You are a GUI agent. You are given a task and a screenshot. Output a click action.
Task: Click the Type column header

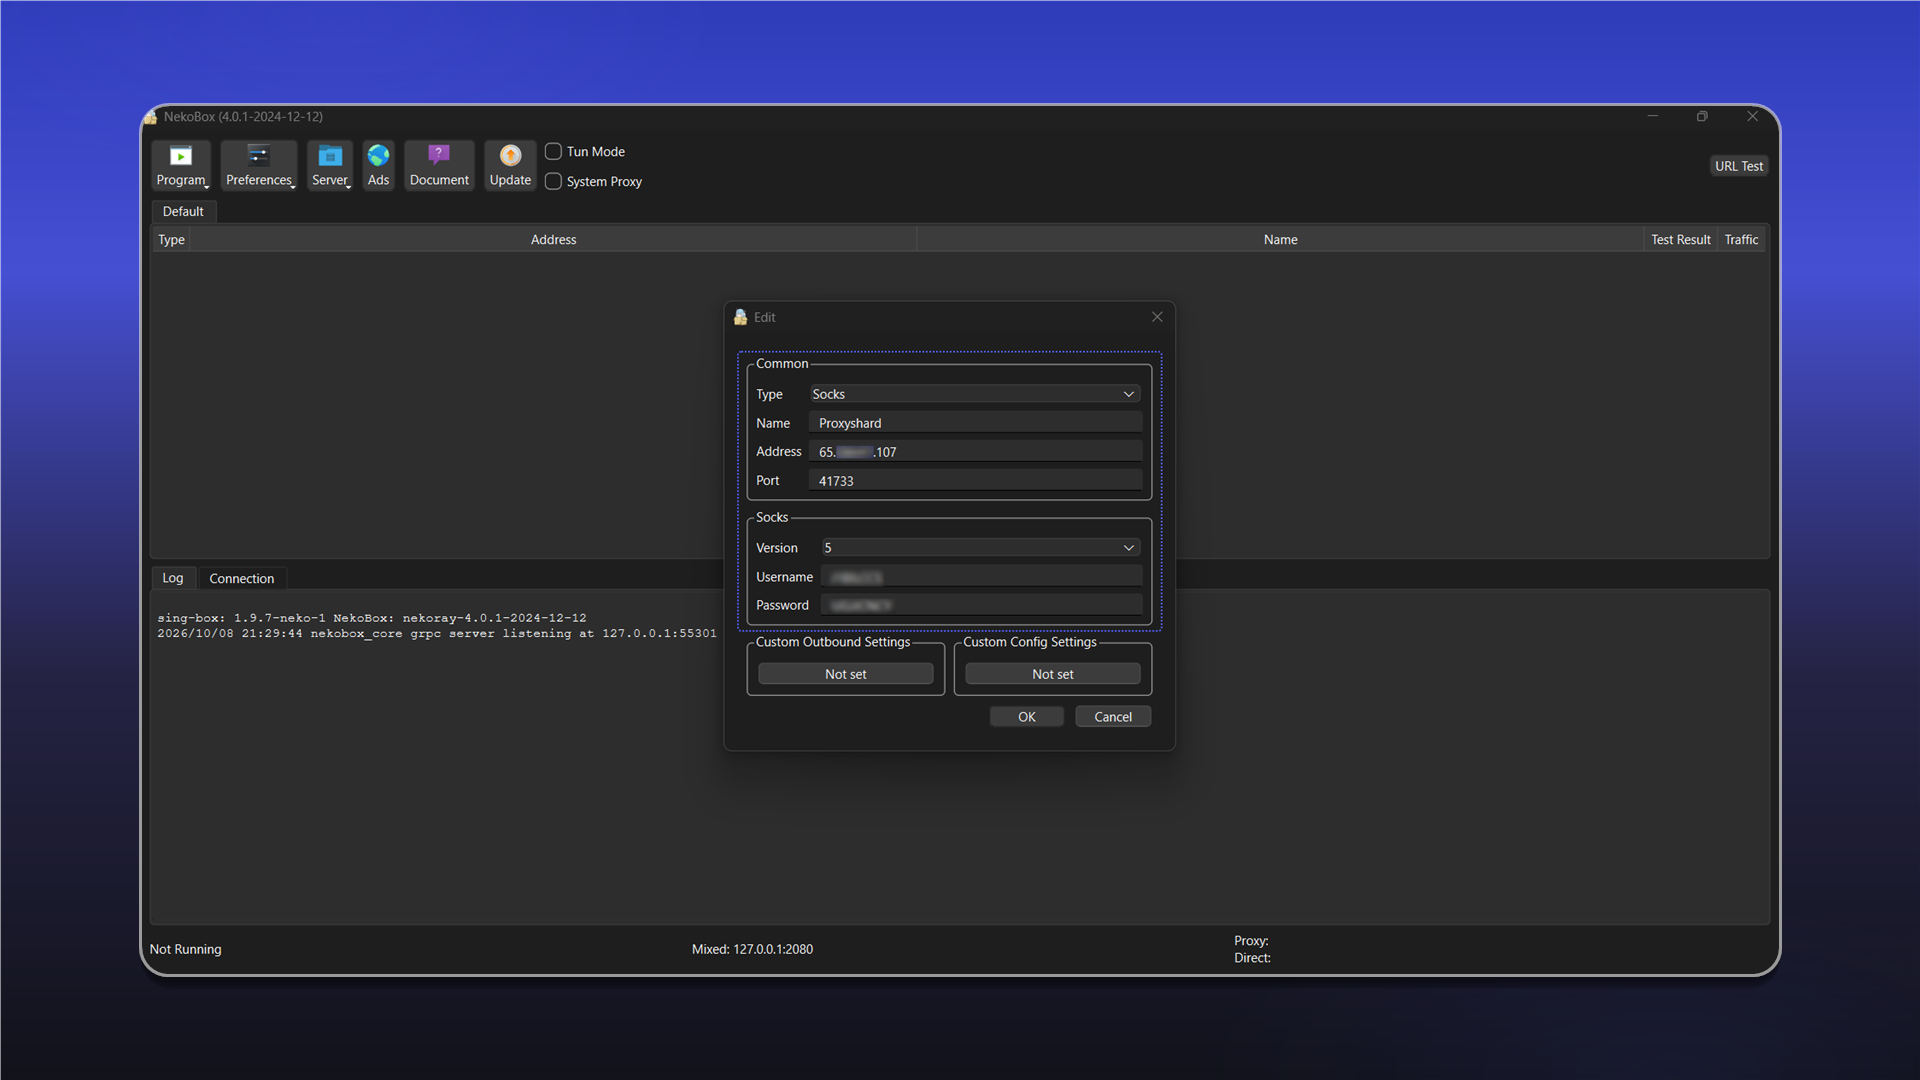click(x=171, y=240)
